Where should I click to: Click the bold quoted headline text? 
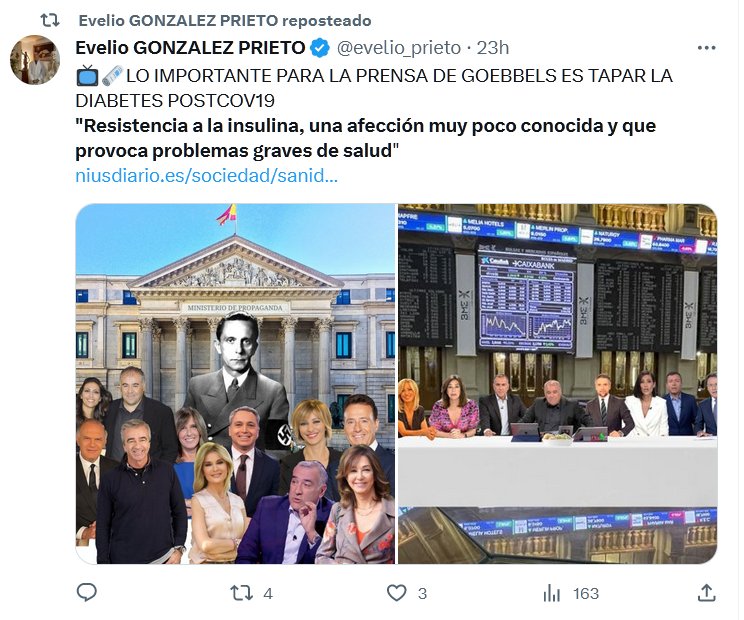(365, 138)
